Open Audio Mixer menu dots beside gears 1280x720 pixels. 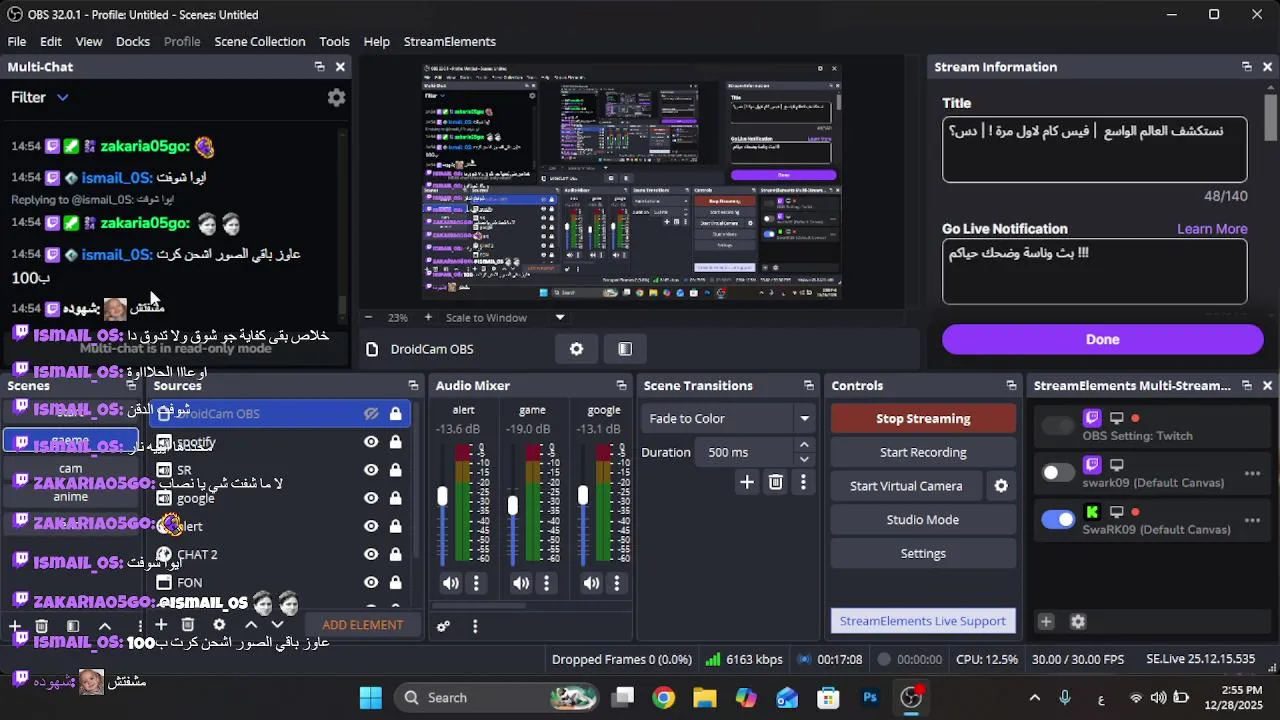[475, 626]
